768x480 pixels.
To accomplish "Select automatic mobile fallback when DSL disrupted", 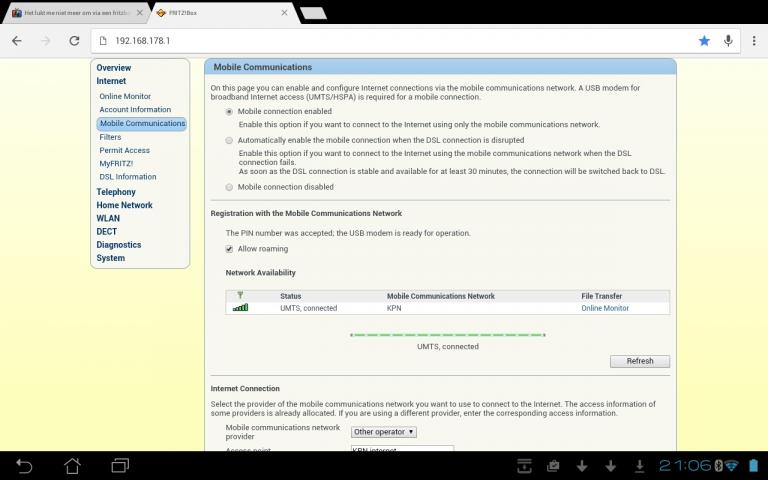I will (x=229, y=141).
